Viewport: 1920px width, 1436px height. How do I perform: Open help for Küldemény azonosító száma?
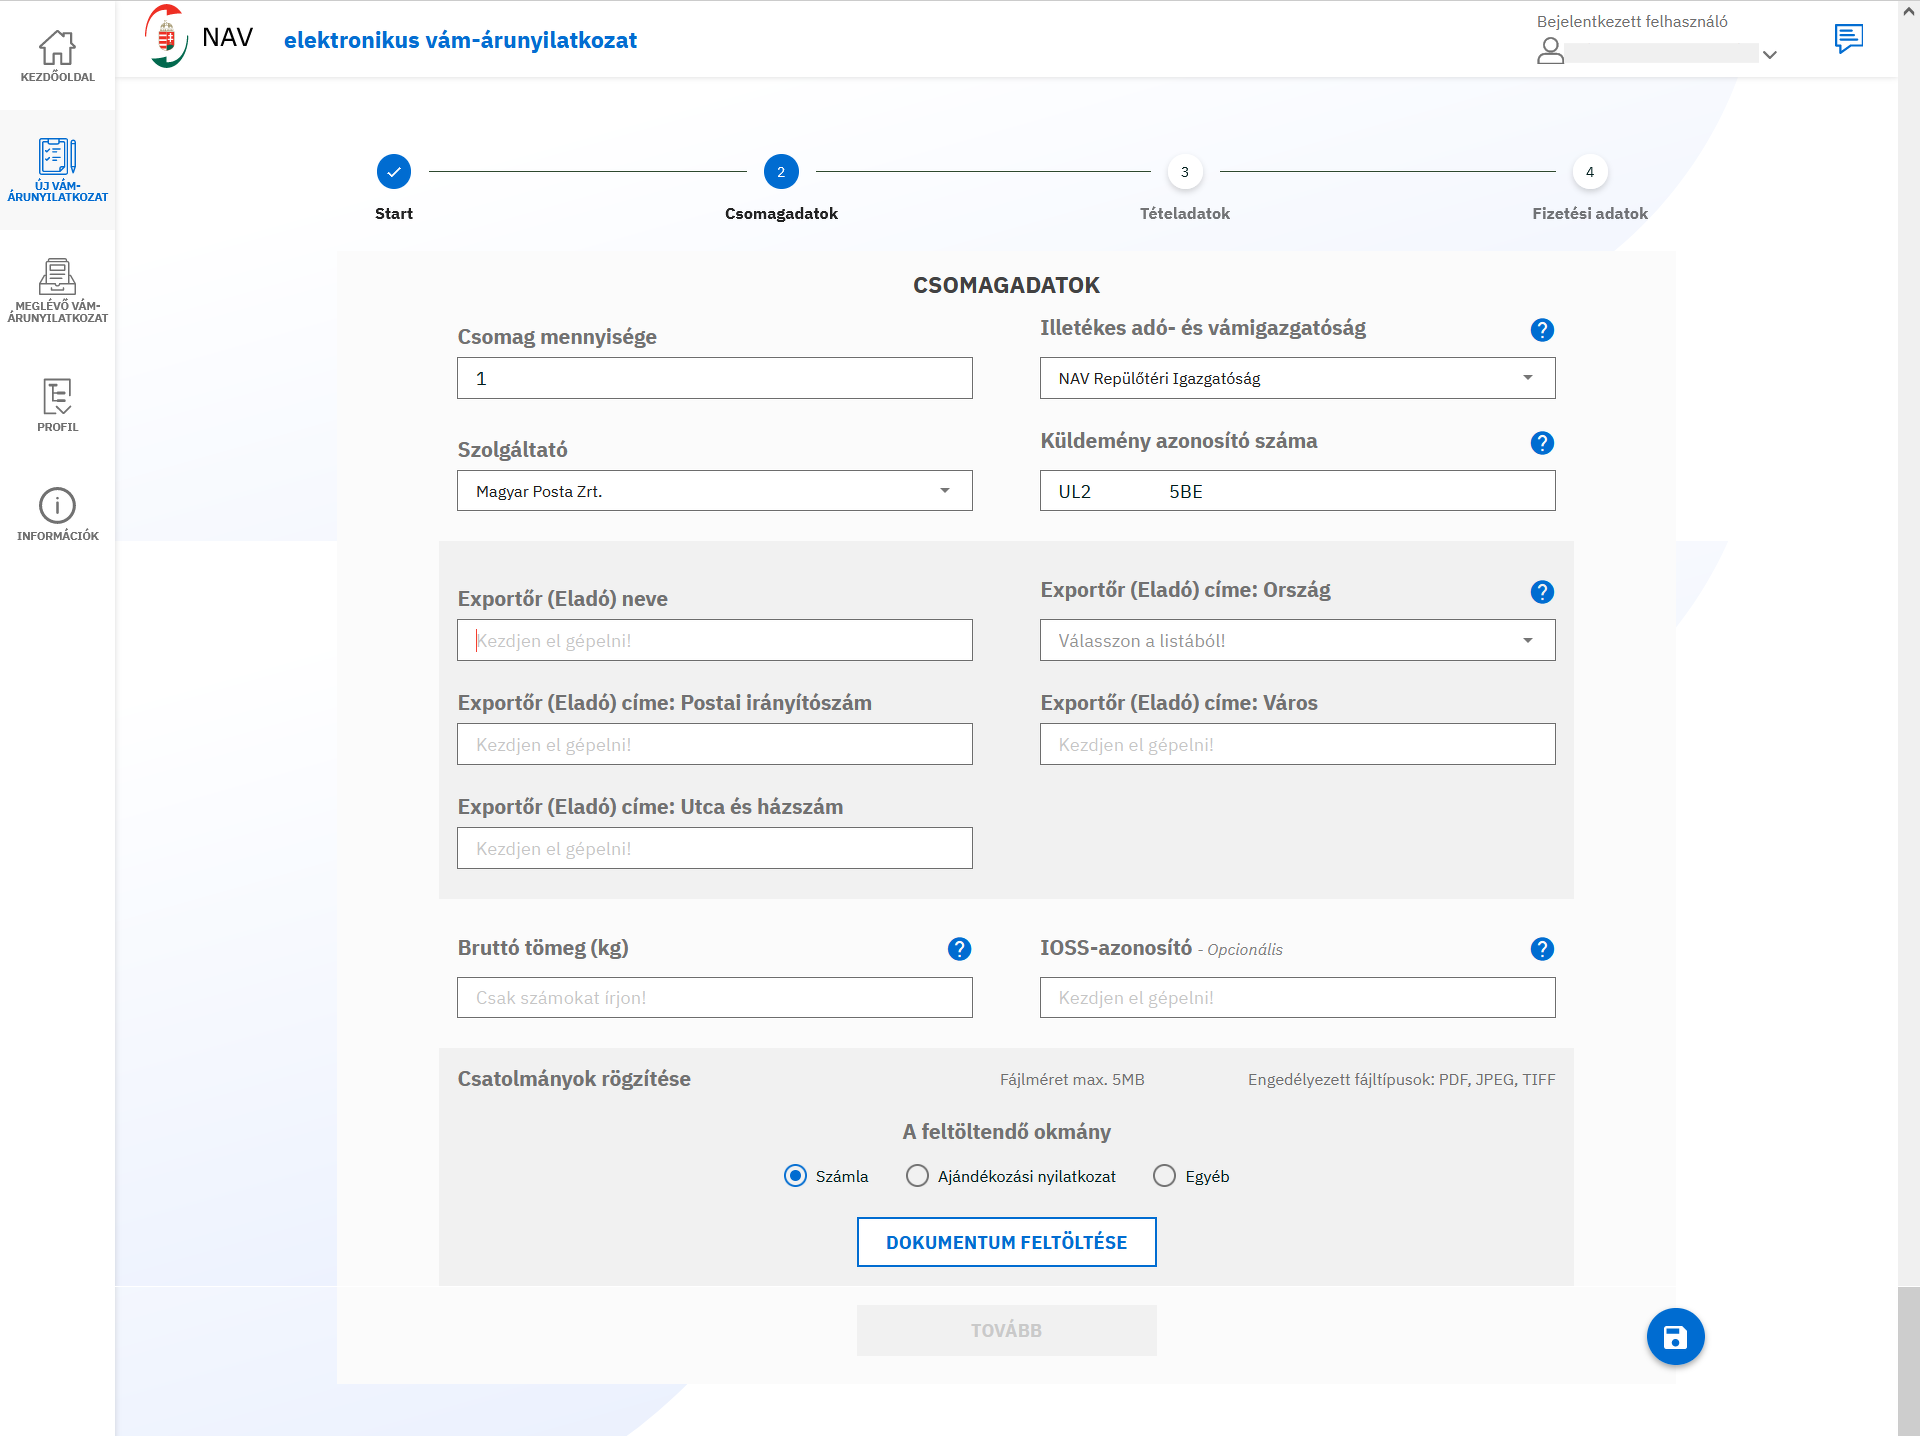pyautogui.click(x=1541, y=443)
